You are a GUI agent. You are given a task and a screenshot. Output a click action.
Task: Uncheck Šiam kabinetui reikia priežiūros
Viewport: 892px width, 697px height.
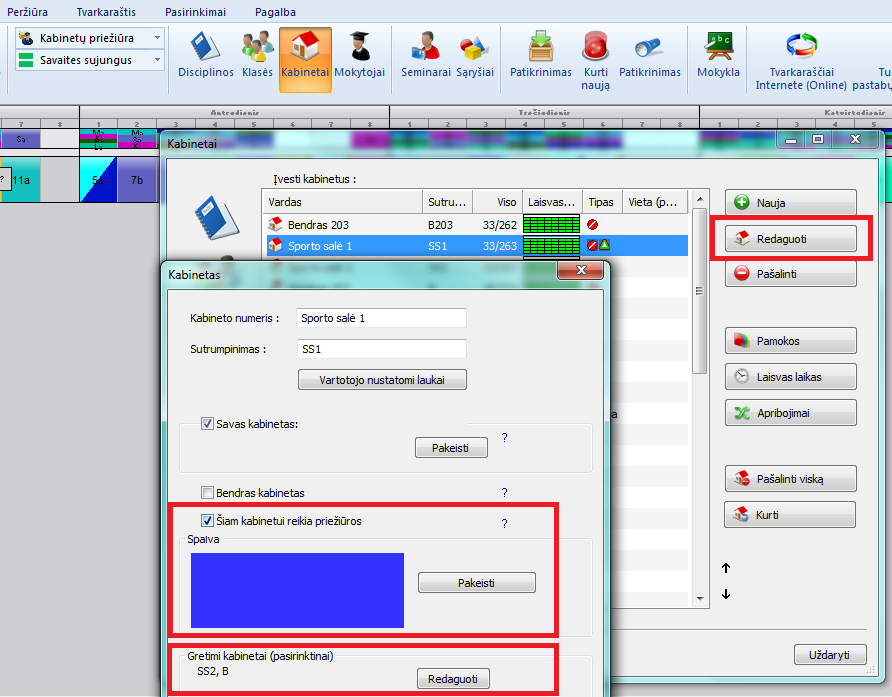[x=208, y=521]
